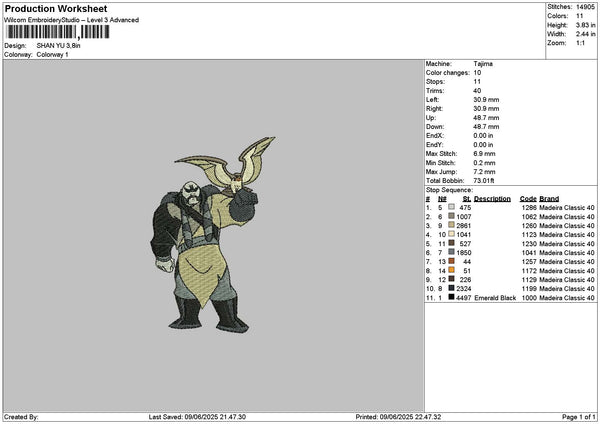Image resolution: width=600 pixels, height=424 pixels.
Task: Select the Zoom value 1:1
Action: (x=580, y=43)
